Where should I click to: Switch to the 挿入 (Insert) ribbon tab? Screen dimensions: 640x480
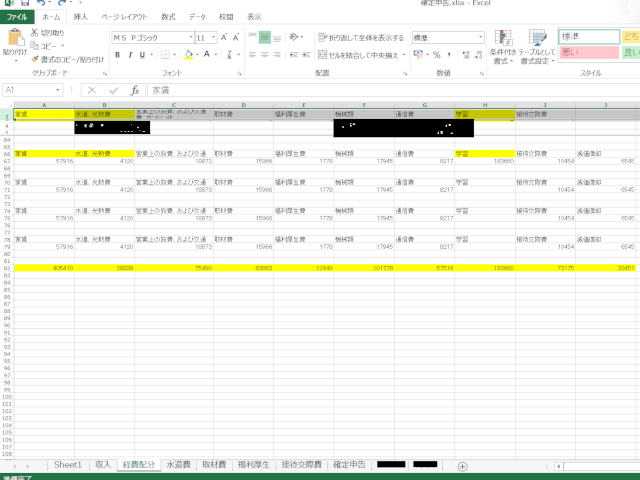point(80,17)
